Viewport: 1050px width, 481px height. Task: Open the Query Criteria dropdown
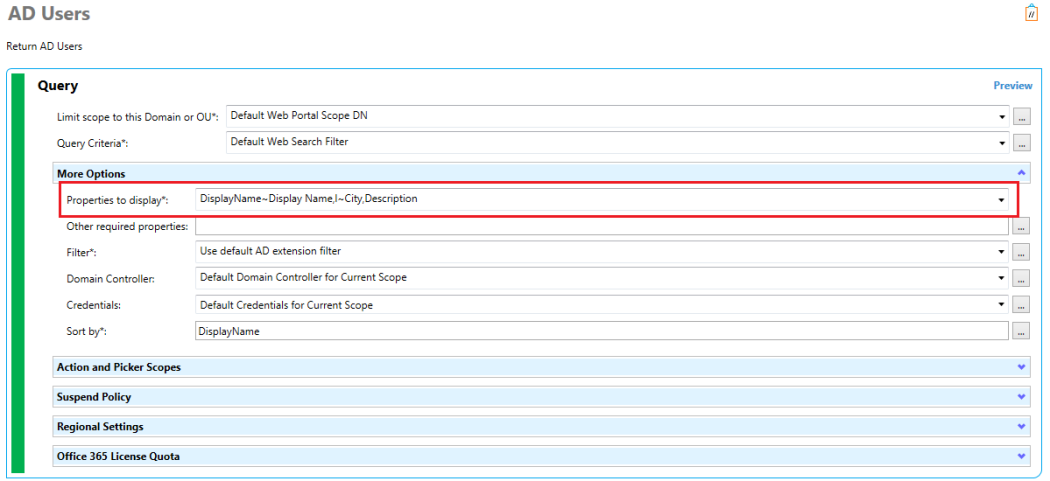(x=1002, y=142)
